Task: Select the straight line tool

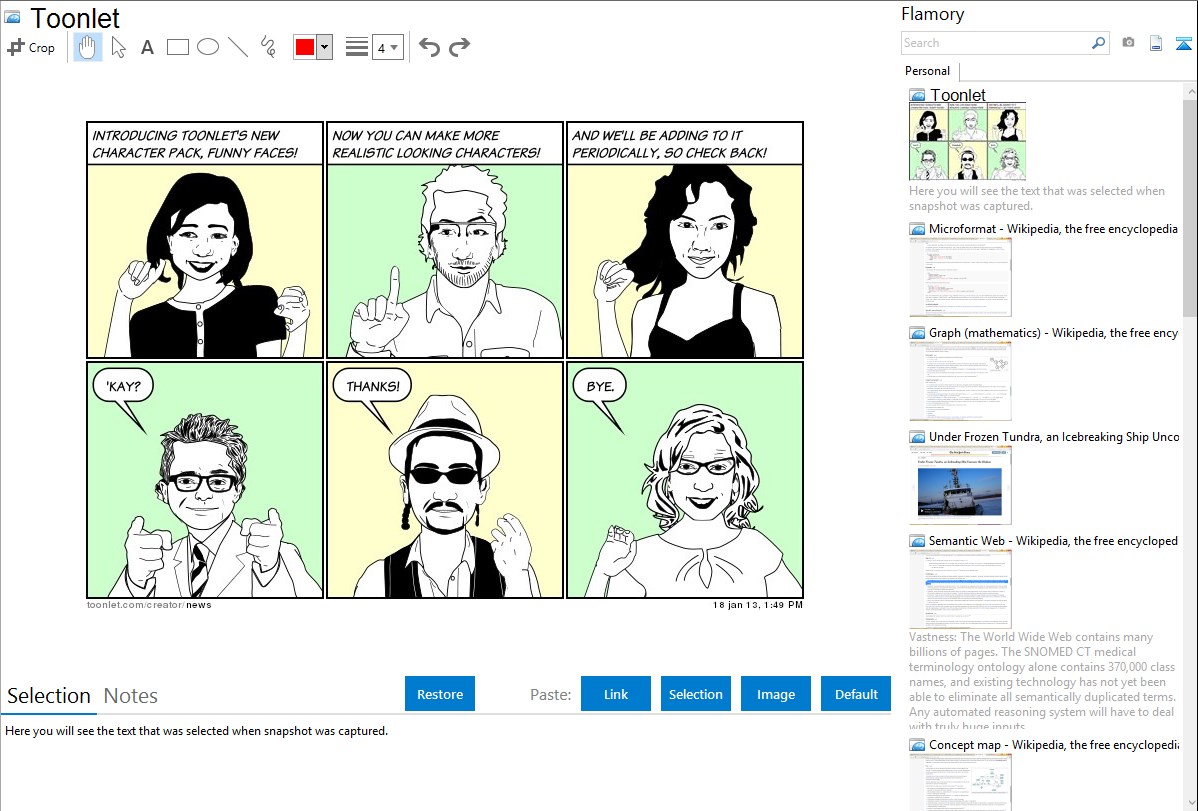Action: point(238,47)
